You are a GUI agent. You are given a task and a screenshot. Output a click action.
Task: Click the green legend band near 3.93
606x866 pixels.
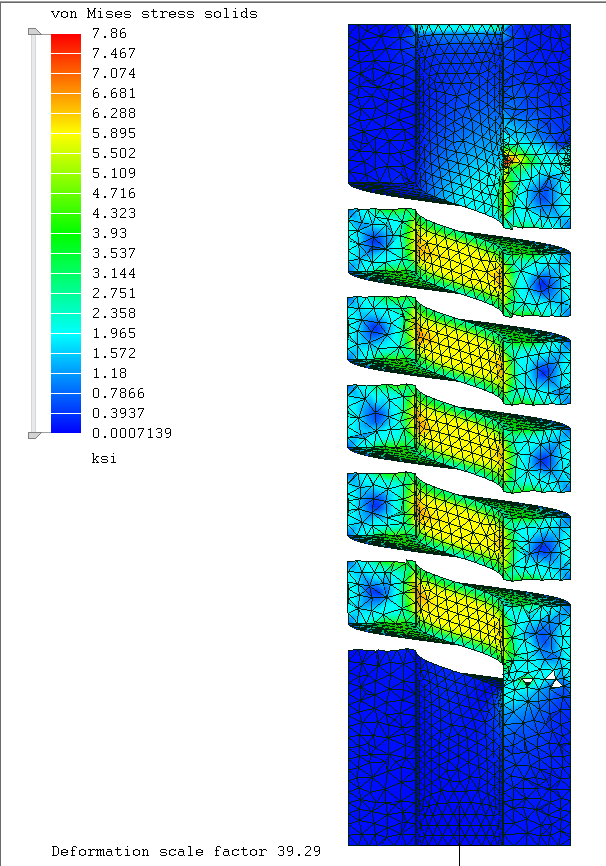66,233
